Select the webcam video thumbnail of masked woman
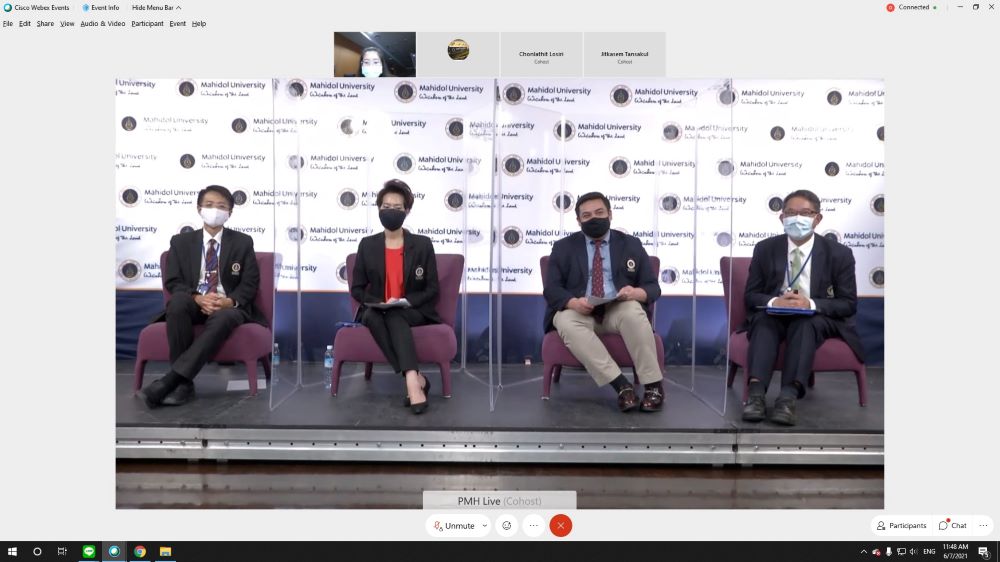 [x=374, y=54]
